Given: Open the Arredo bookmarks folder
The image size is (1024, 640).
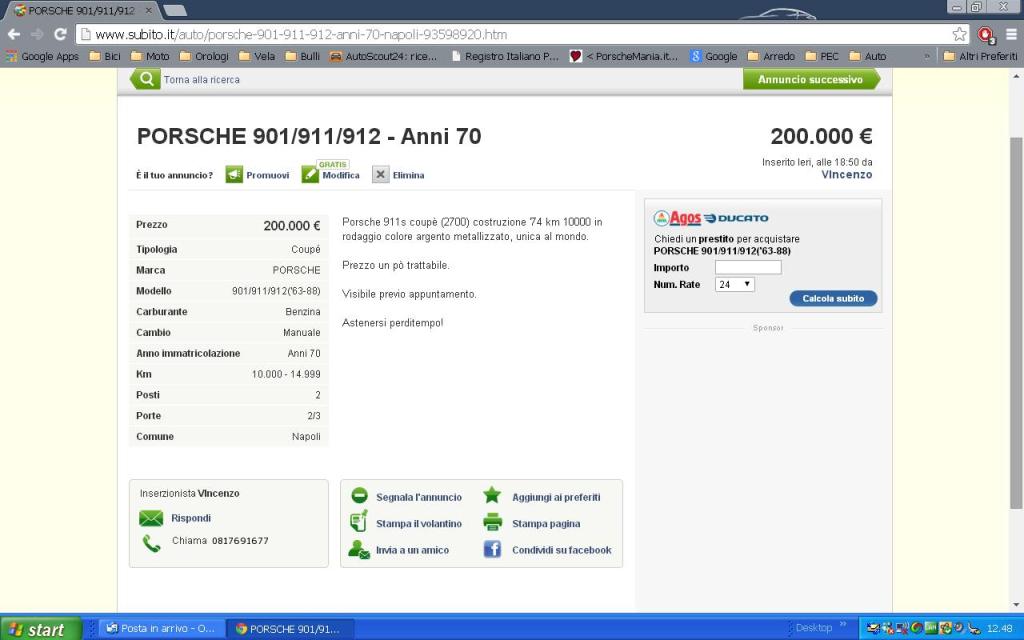Looking at the screenshot, I should click(x=772, y=56).
